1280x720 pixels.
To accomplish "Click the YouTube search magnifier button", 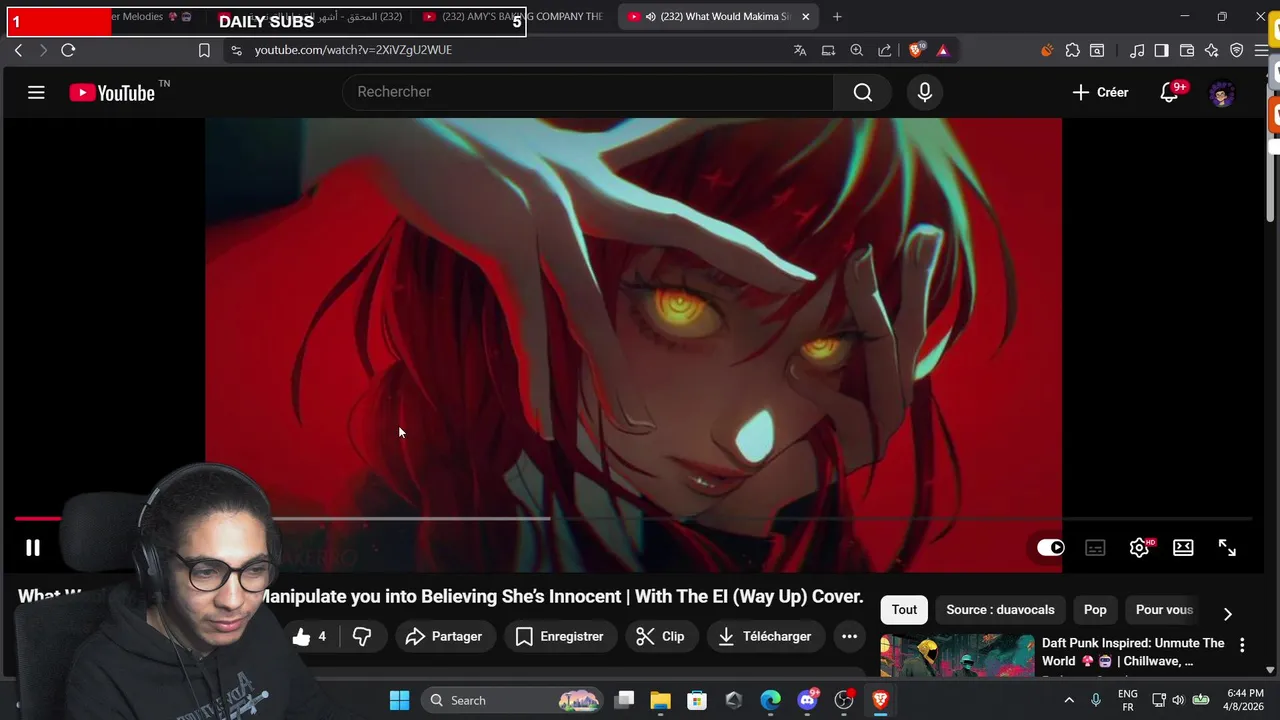I will point(863,92).
